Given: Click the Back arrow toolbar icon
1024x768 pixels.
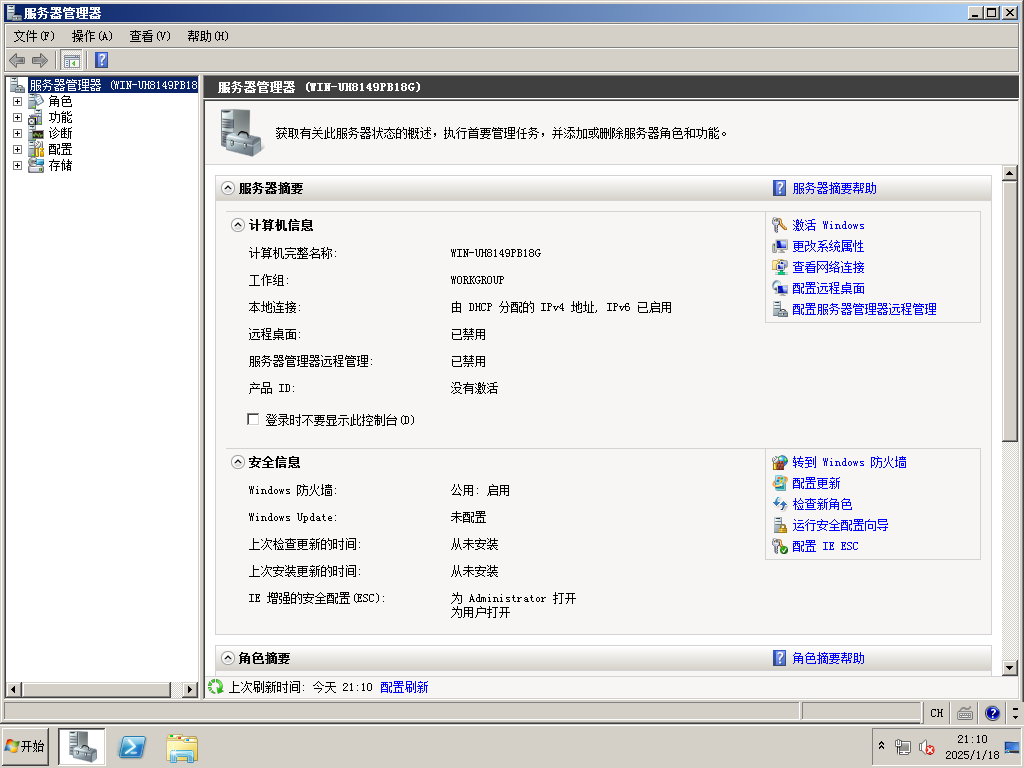Looking at the screenshot, I should [x=17, y=61].
